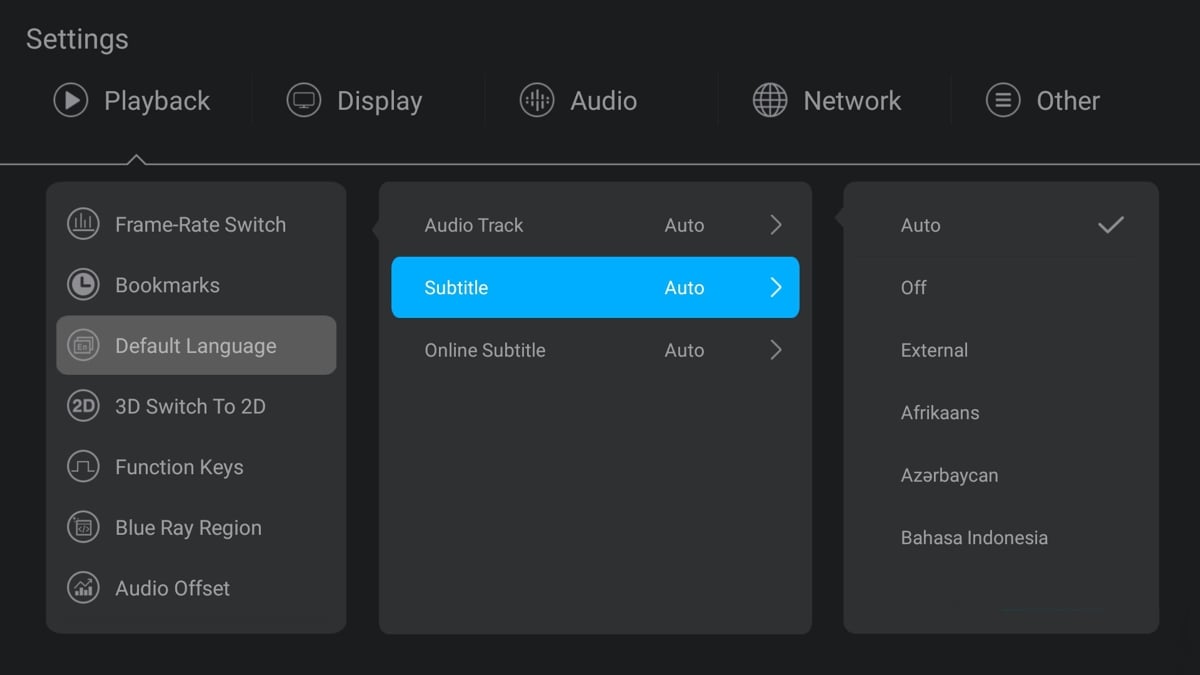This screenshot has height=675, width=1200.
Task: Switch to the Audio tab
Action: click(x=579, y=100)
